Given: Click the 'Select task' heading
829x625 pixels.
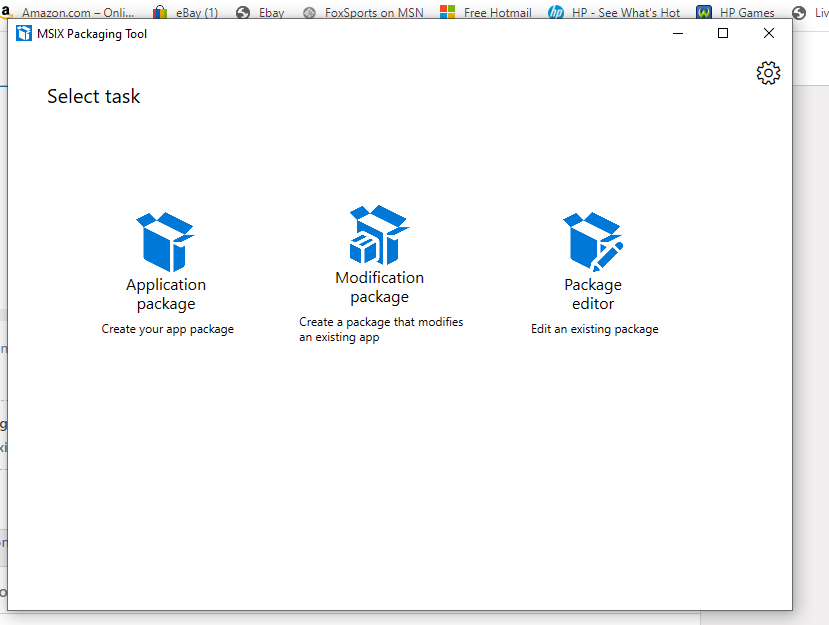Looking at the screenshot, I should point(94,96).
